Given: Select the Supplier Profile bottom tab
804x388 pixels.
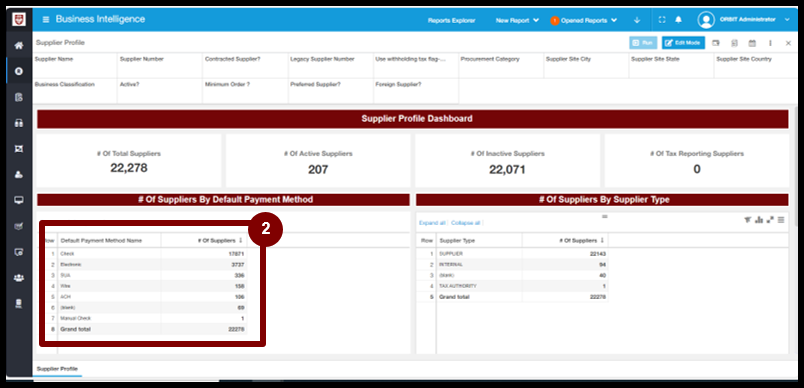Looking at the screenshot, I should [x=57, y=369].
